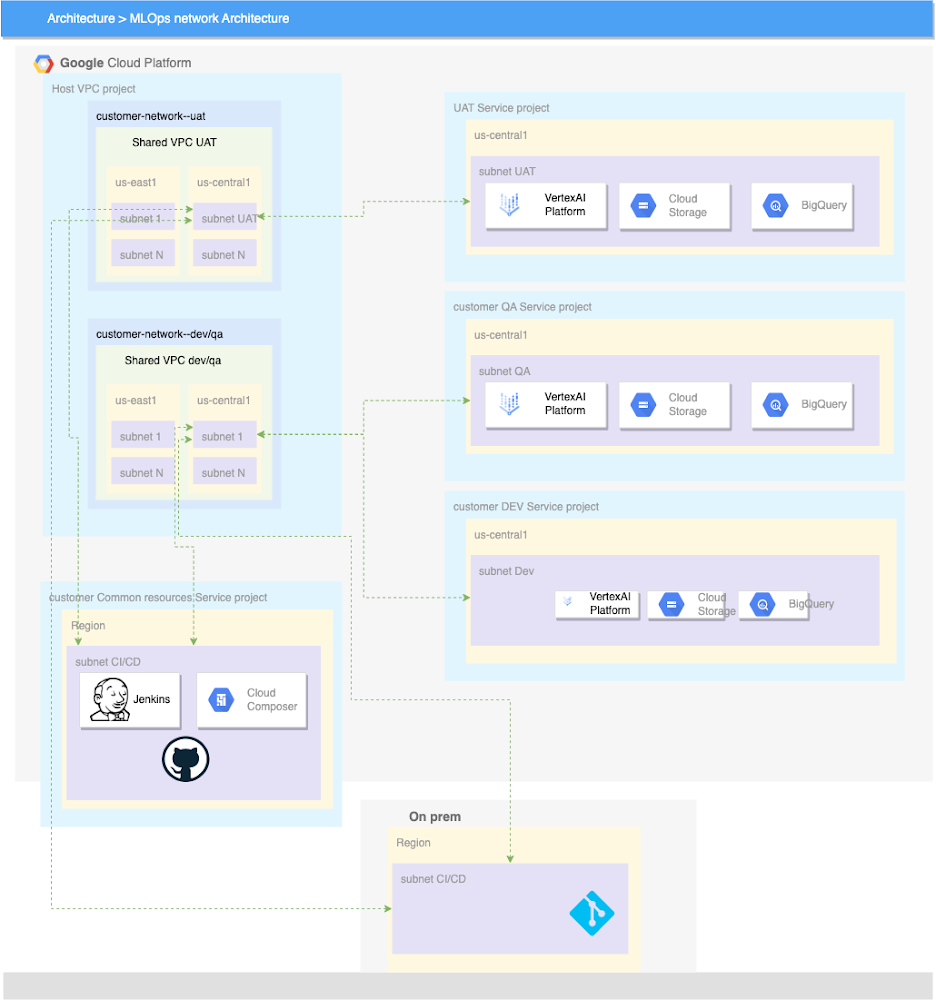Viewport: 936px width, 1000px height.
Task: Select Region label in Common resources project
Action: coord(88,626)
